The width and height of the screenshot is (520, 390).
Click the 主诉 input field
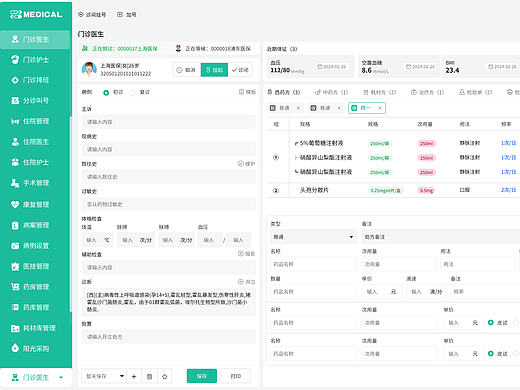click(x=169, y=122)
